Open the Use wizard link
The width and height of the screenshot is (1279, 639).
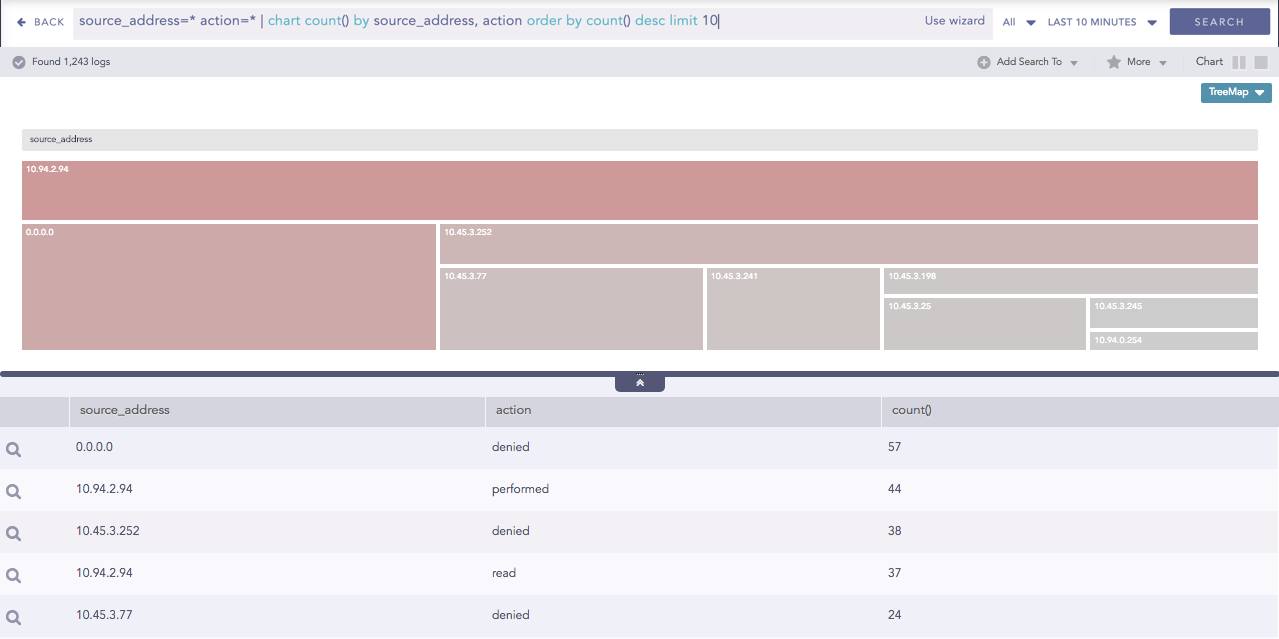click(x=953, y=20)
